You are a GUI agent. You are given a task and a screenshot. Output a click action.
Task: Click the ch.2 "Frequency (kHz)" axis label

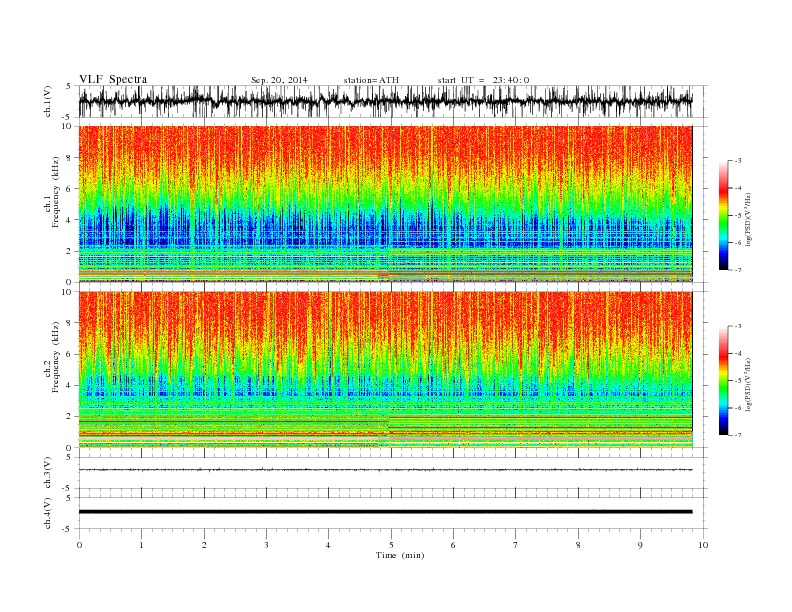55,357
